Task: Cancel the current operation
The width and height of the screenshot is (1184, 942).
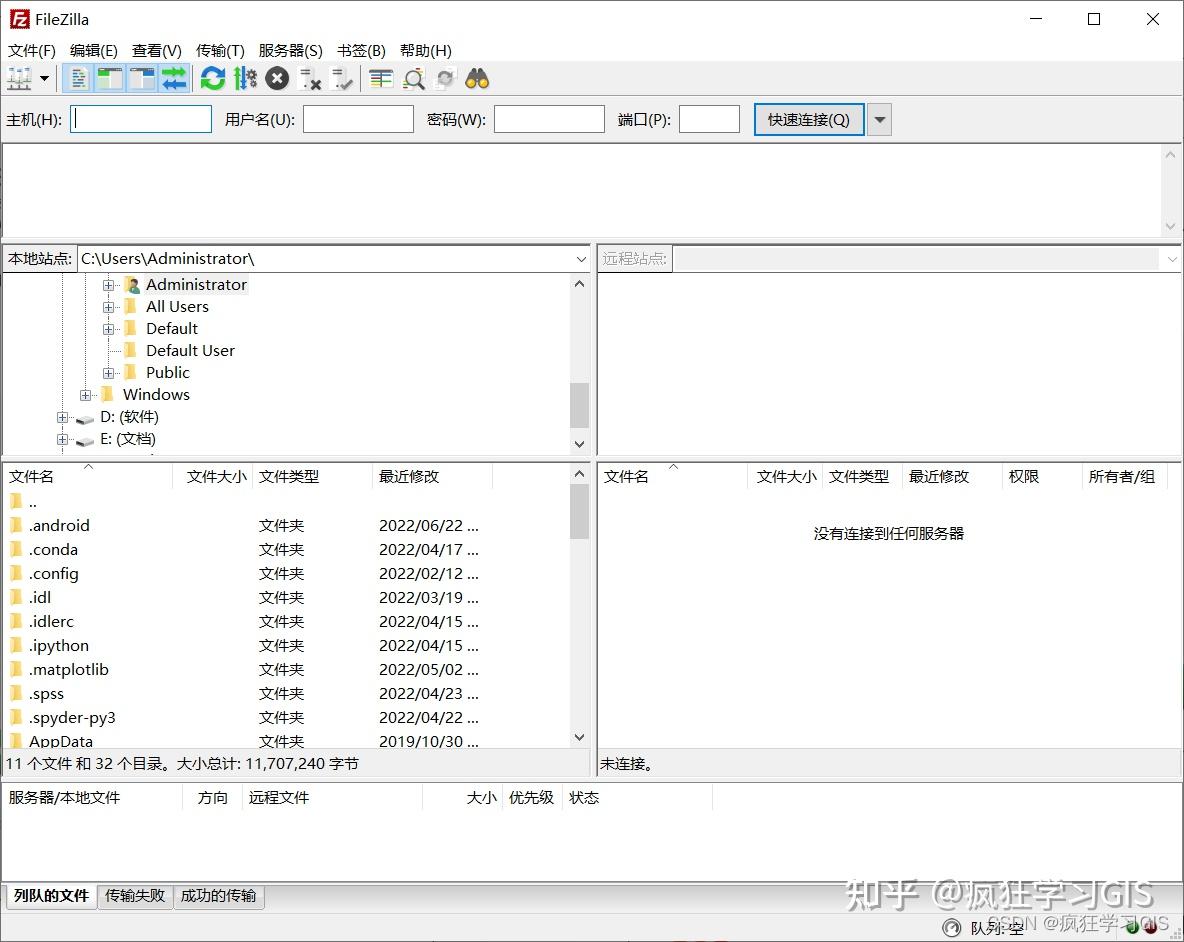Action: coord(278,78)
